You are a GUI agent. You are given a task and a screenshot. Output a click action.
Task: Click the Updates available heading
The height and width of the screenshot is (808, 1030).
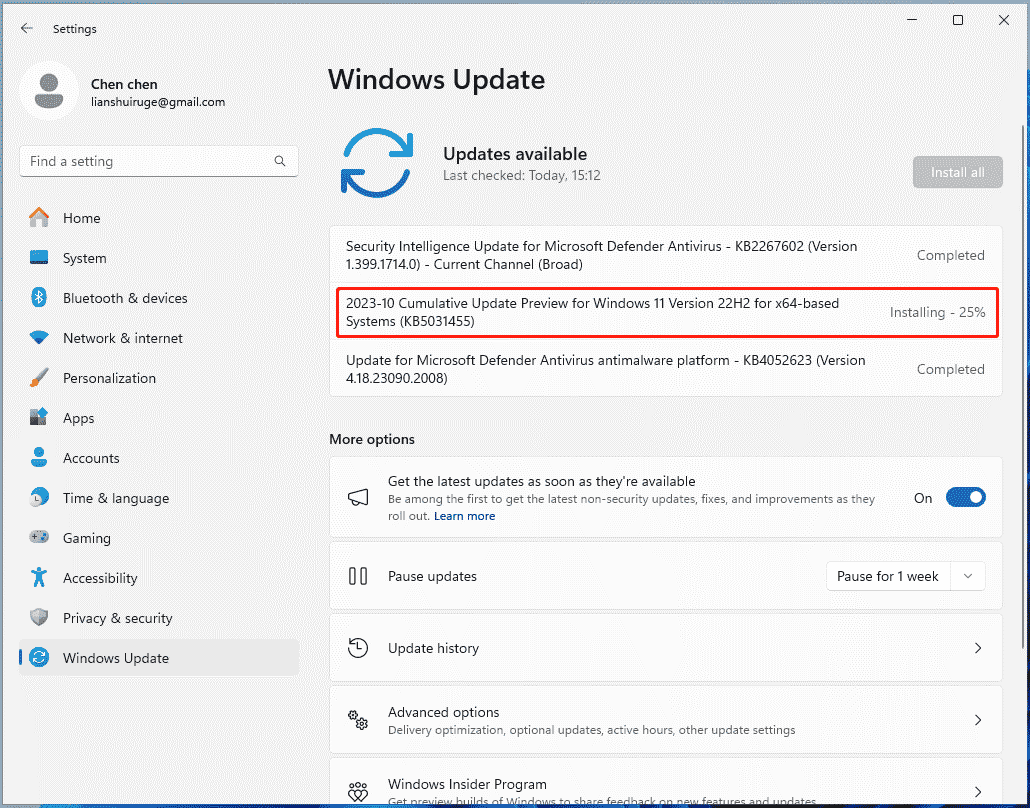coord(515,154)
